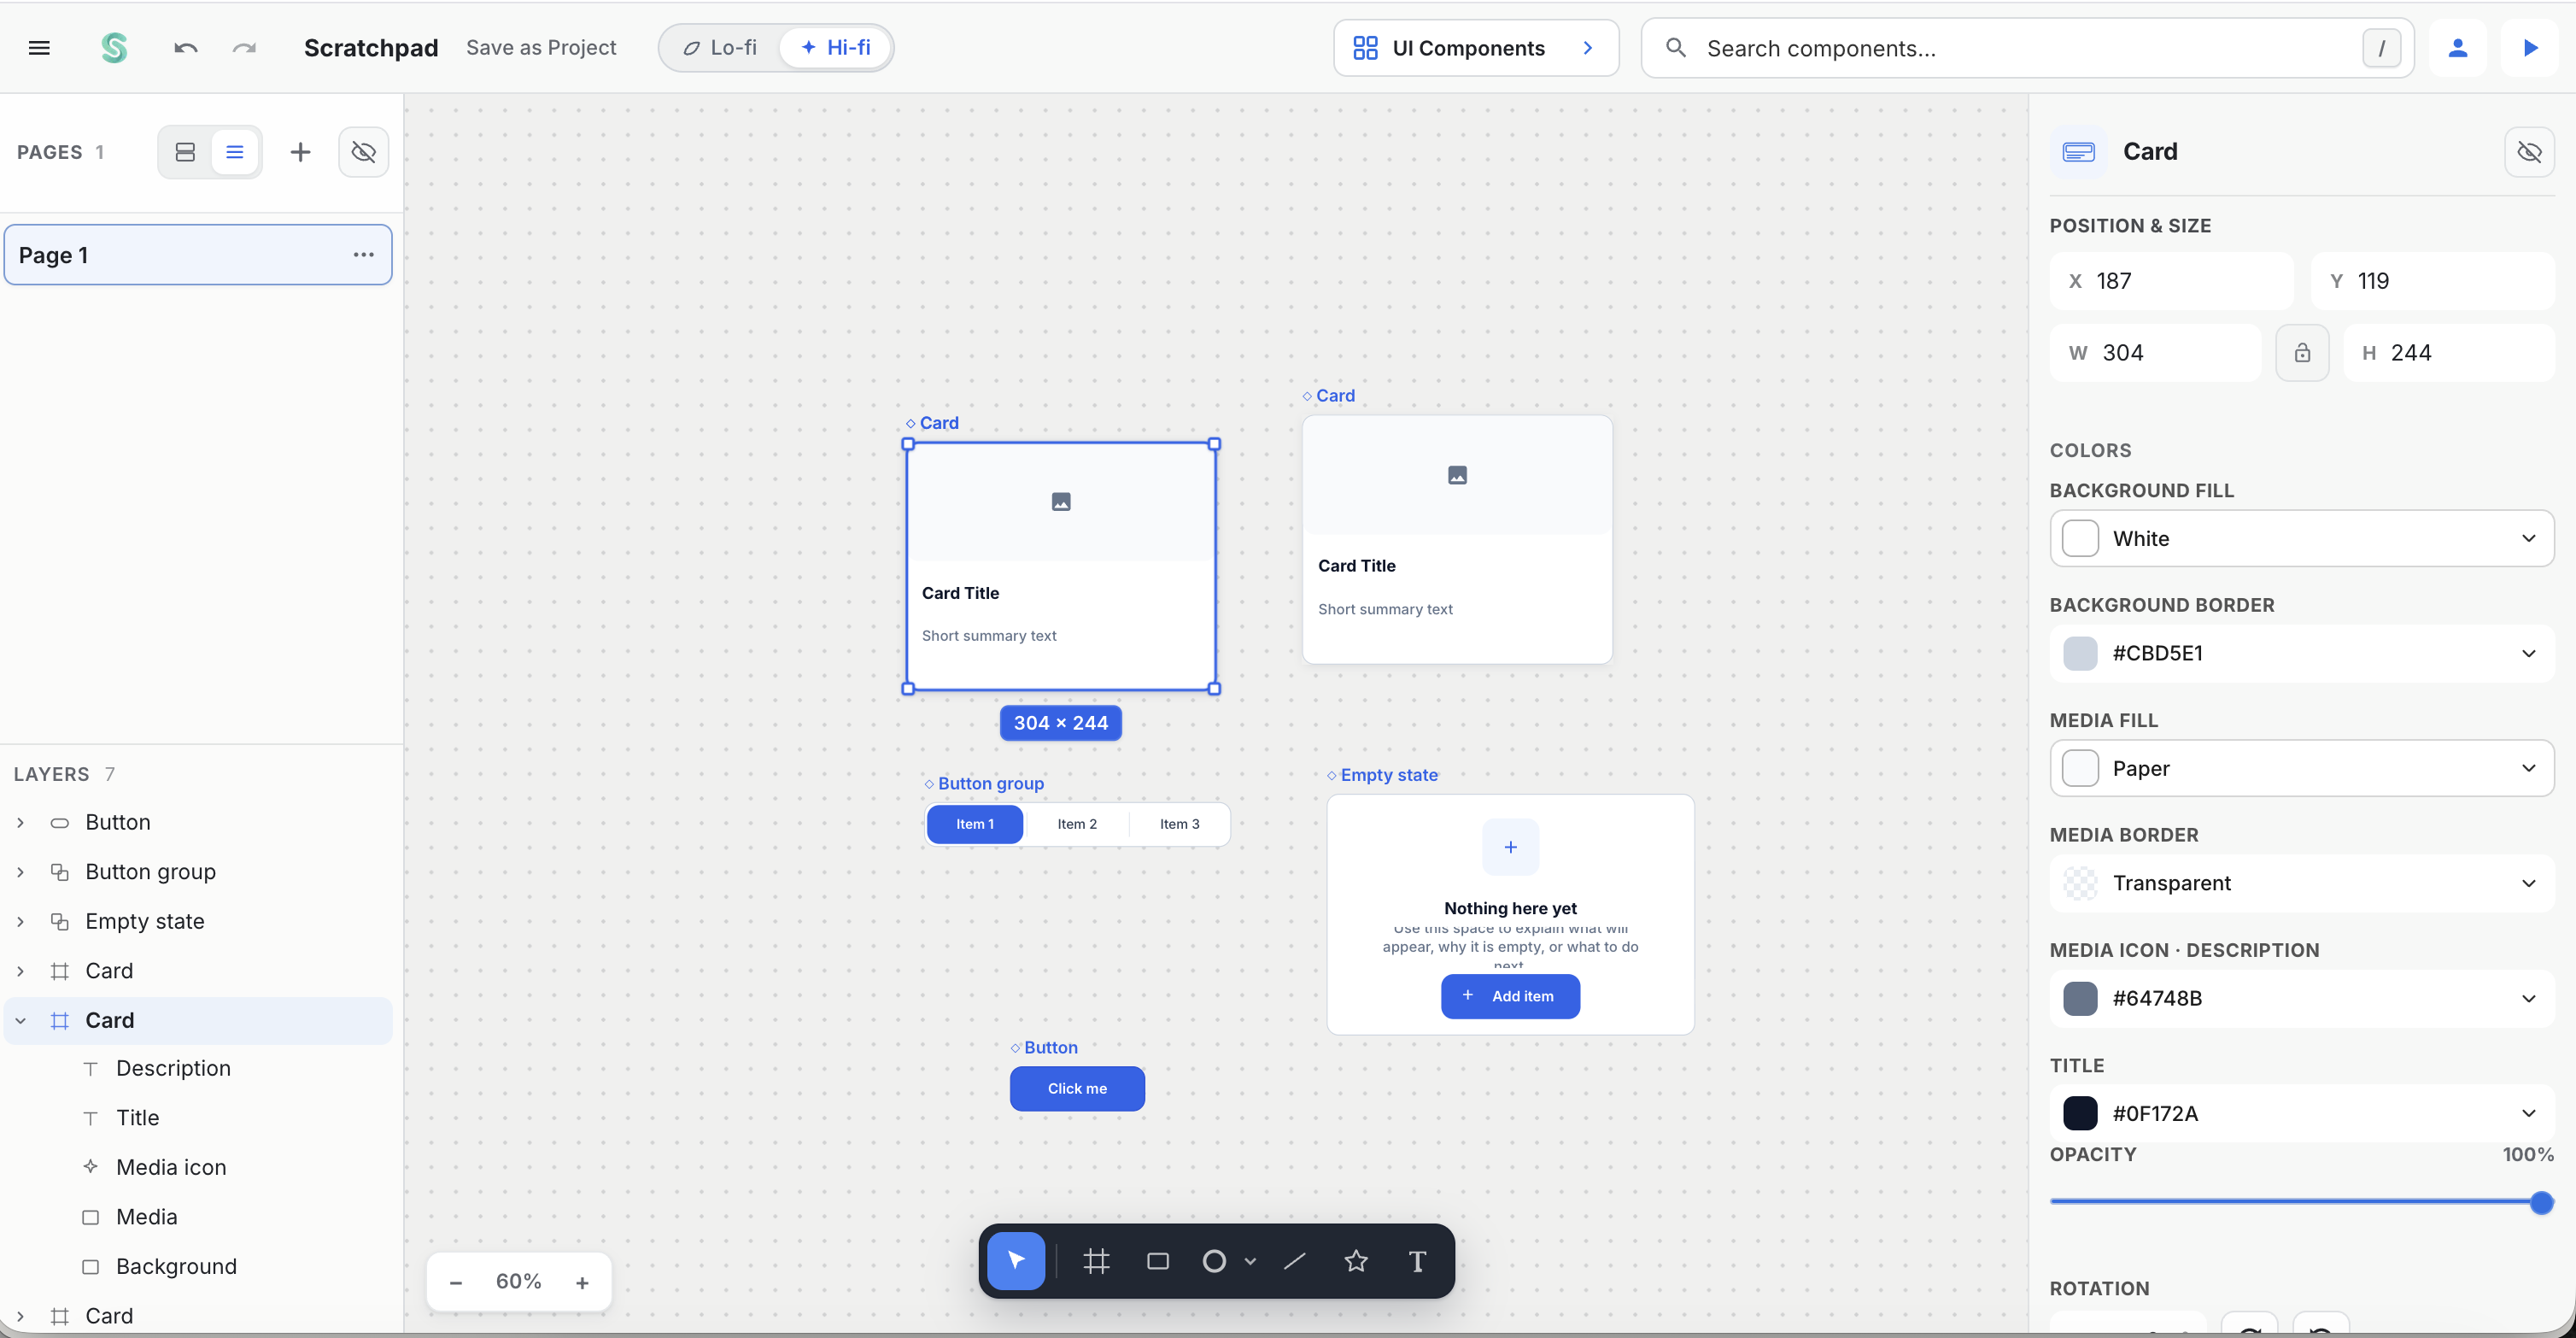The height and width of the screenshot is (1338, 2576).
Task: Click the #0F172A title color swatch
Action: 2080,1114
